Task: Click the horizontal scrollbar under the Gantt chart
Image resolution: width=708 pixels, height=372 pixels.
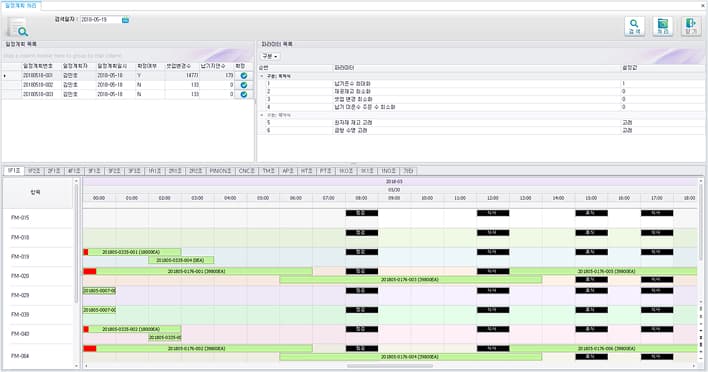Action: (390, 366)
